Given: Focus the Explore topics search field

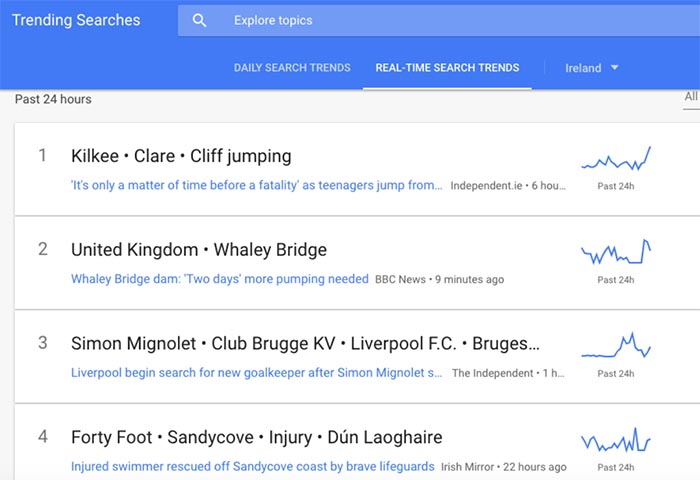Looking at the screenshot, I should coord(439,20).
